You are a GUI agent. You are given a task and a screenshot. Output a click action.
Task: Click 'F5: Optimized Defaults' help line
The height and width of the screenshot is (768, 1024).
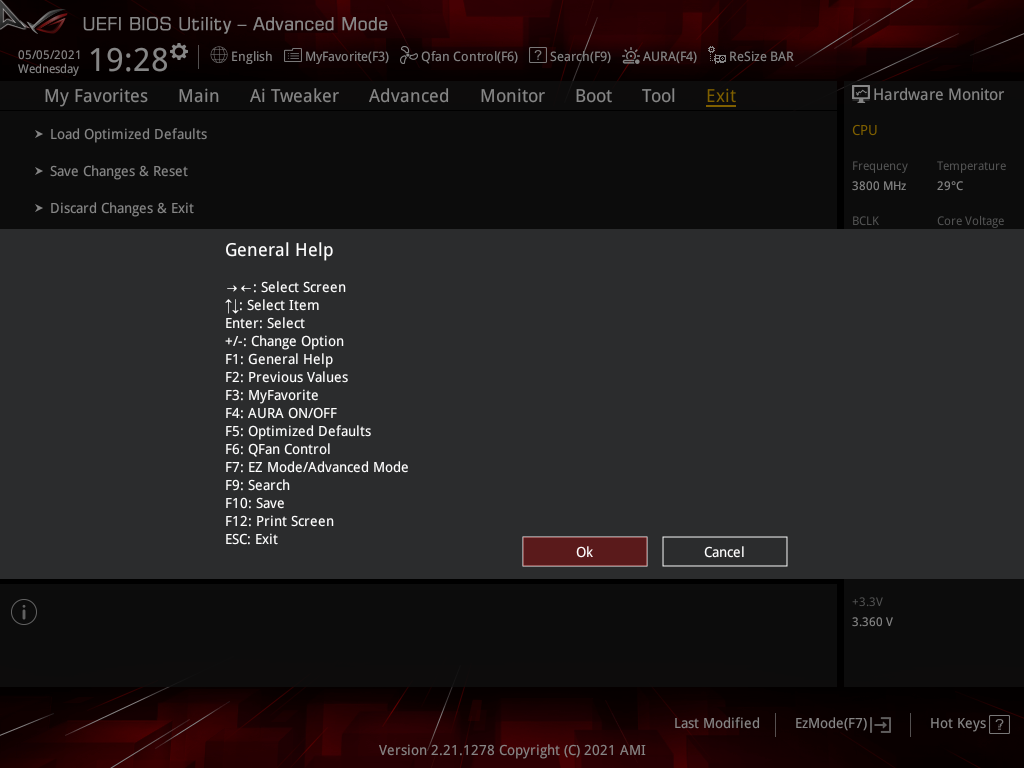click(x=298, y=431)
